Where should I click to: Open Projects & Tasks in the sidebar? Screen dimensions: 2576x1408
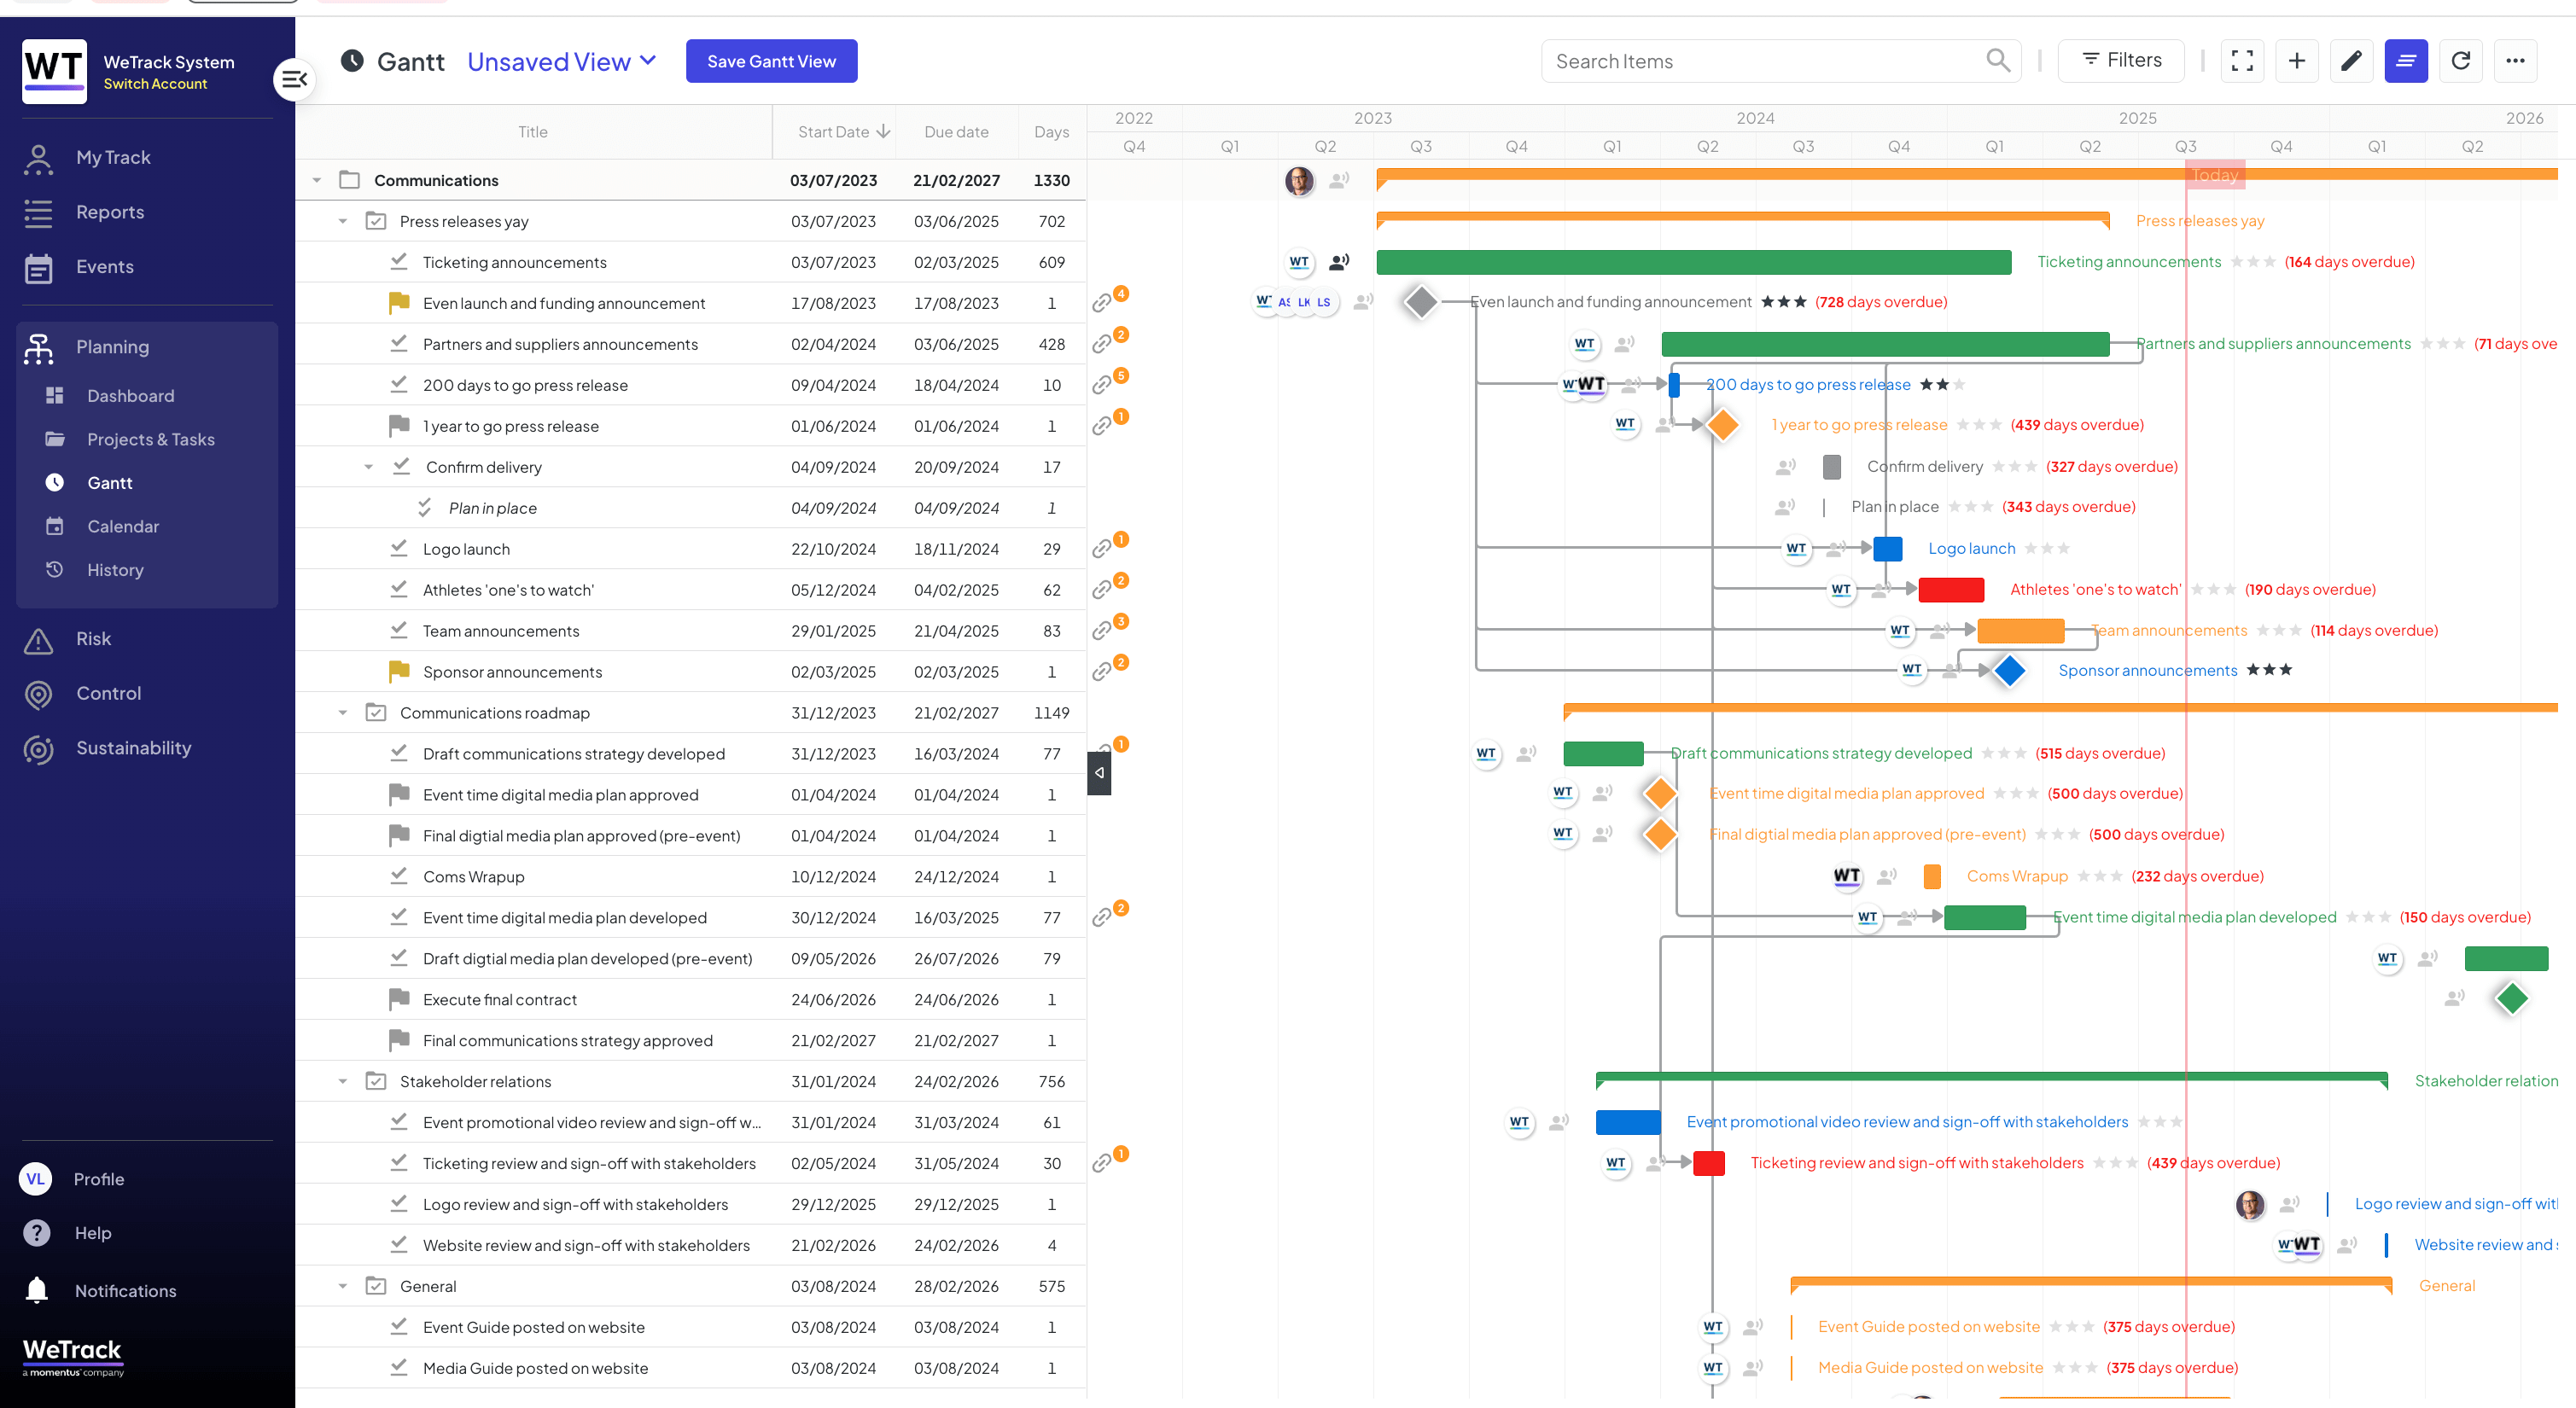coord(150,440)
